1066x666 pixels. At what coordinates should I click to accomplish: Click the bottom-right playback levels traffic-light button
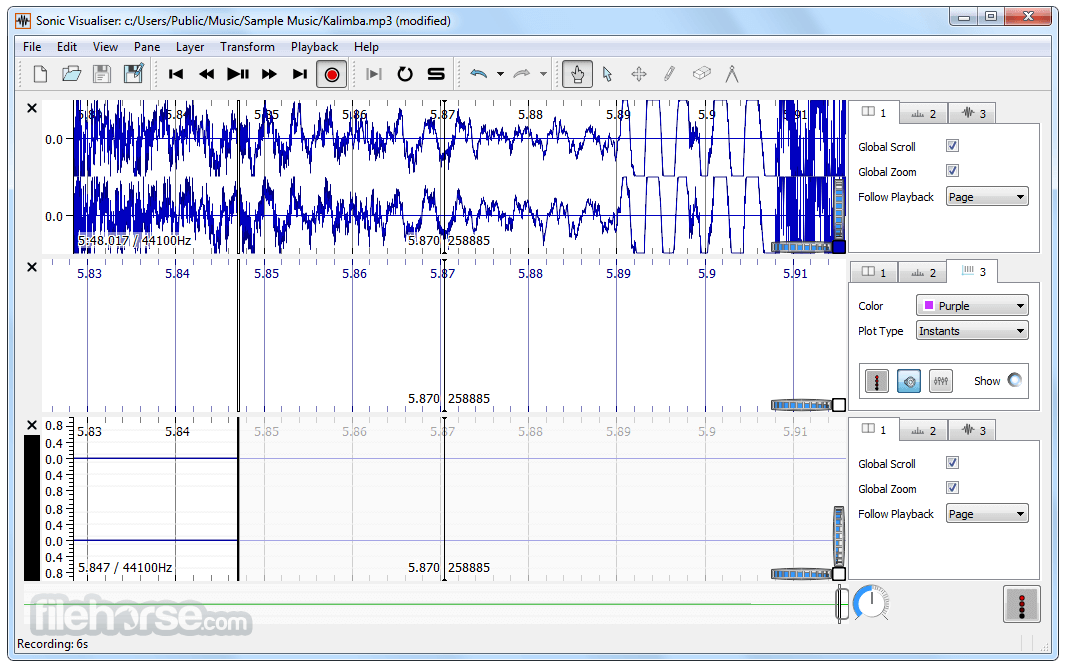point(1022,604)
